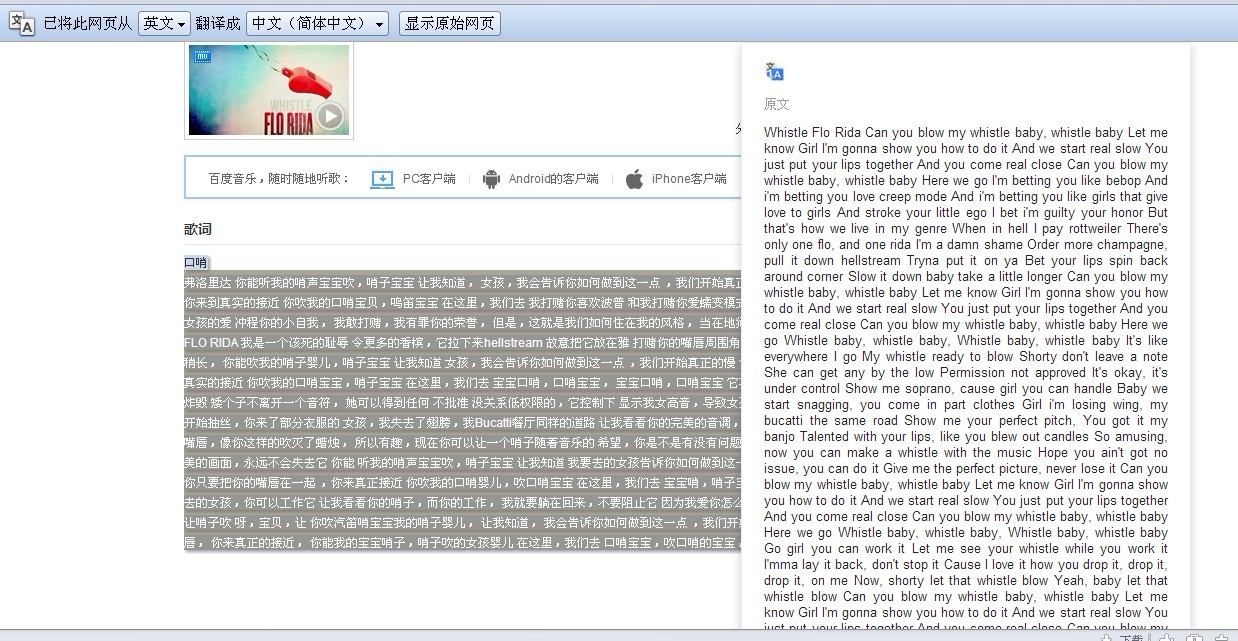Image resolution: width=1238 pixels, height=641 pixels.
Task: Open the PC客户端 link
Action: [429, 179]
